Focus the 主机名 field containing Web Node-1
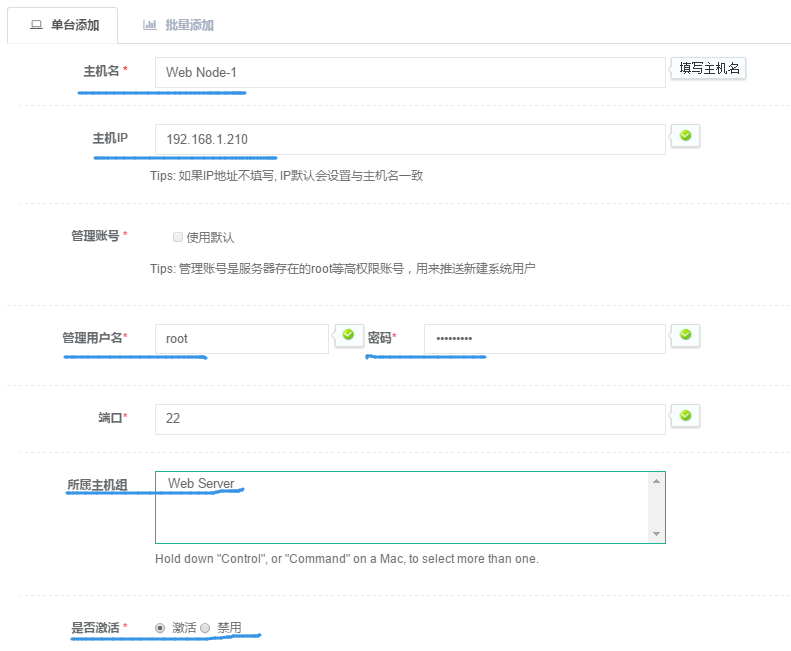791x651 pixels. [410, 73]
